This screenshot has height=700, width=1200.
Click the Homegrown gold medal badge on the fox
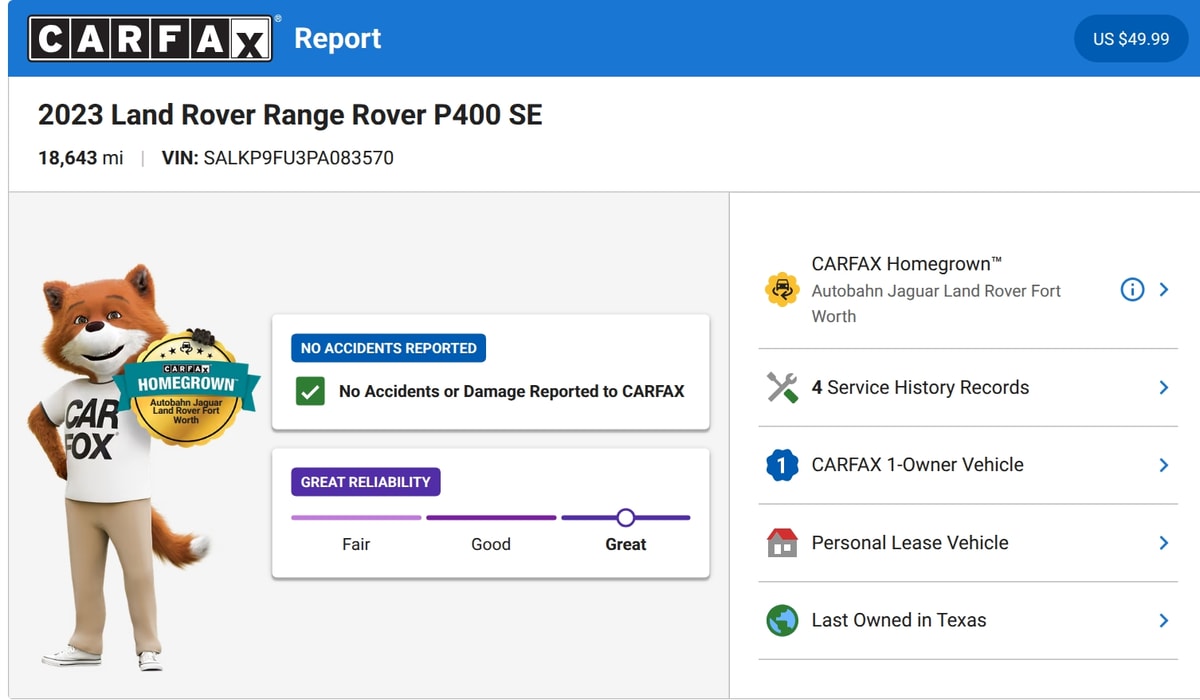tap(187, 387)
